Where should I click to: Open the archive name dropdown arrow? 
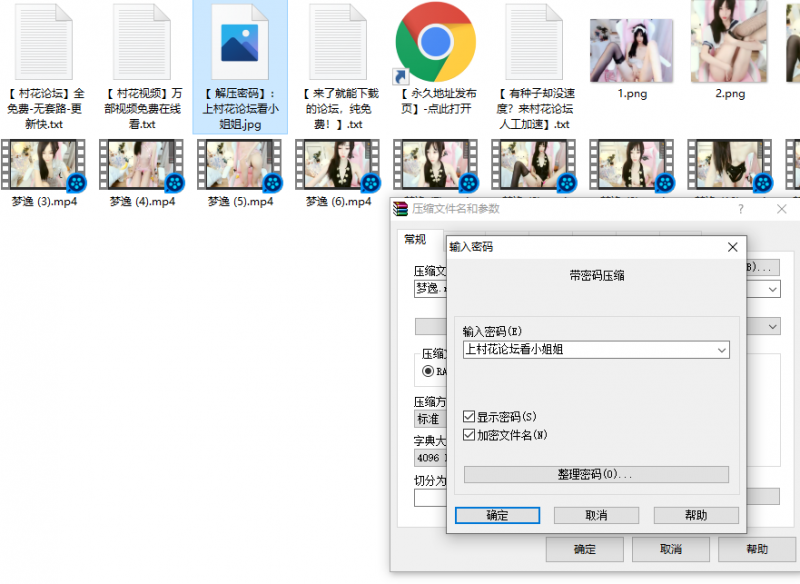pyautogui.click(x=773, y=289)
